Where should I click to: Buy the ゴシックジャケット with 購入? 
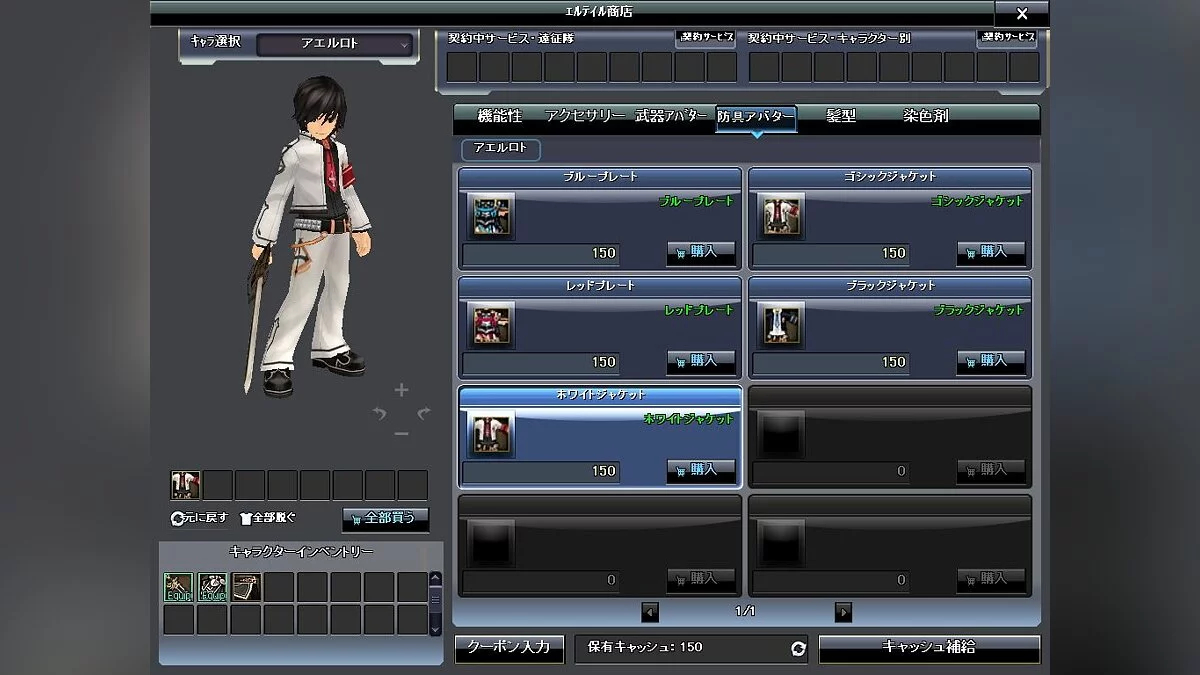pyautogui.click(x=991, y=252)
